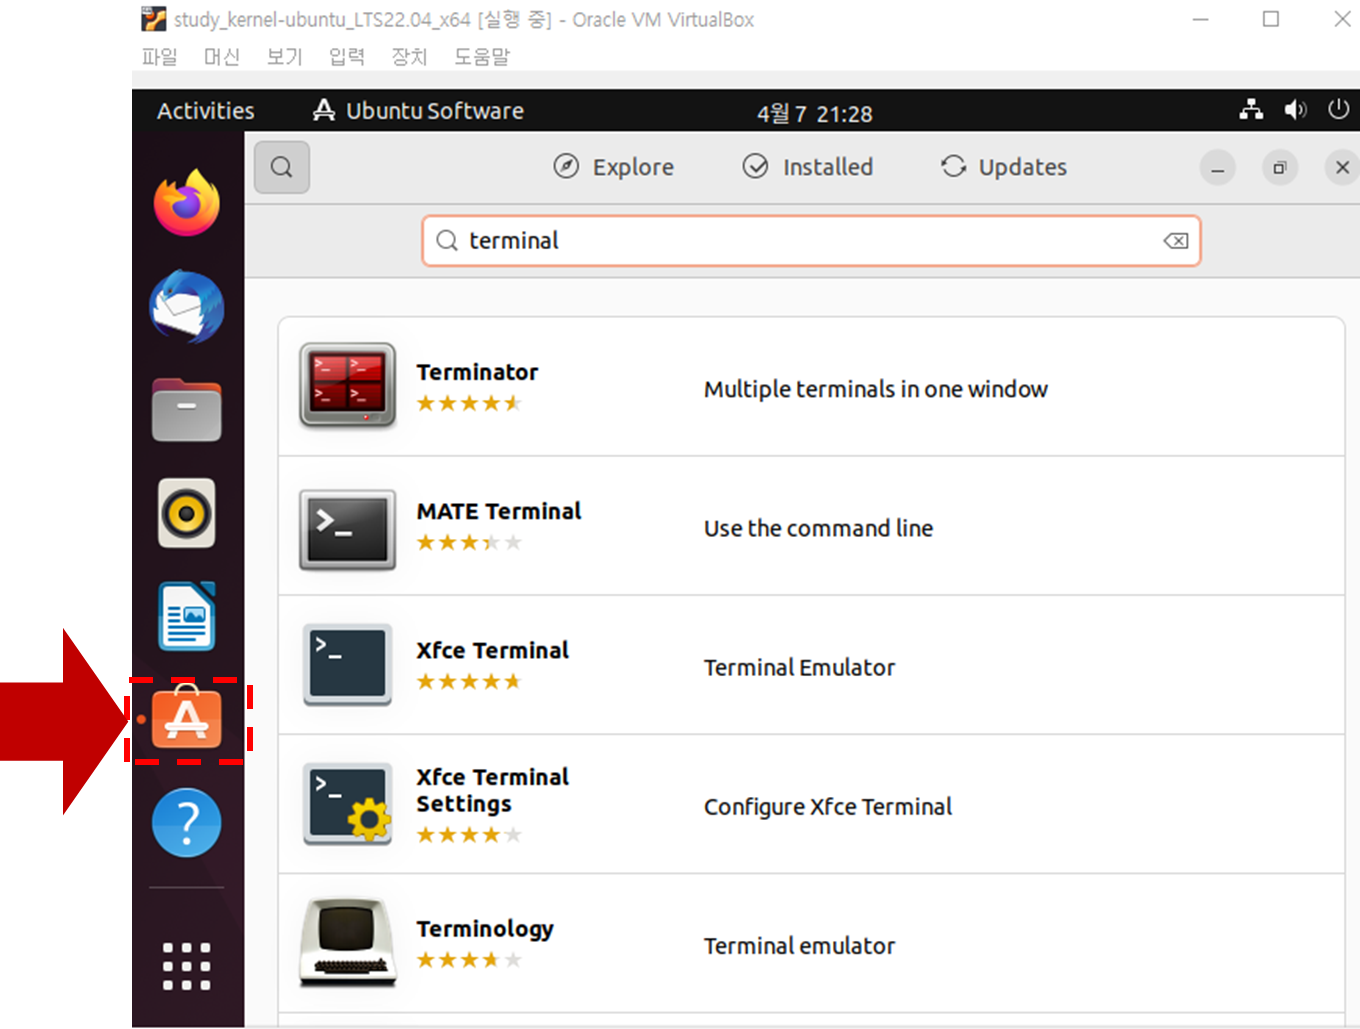Viewport: 1360px width, 1029px height.
Task: Switch to the Installed tab
Action: coord(808,167)
